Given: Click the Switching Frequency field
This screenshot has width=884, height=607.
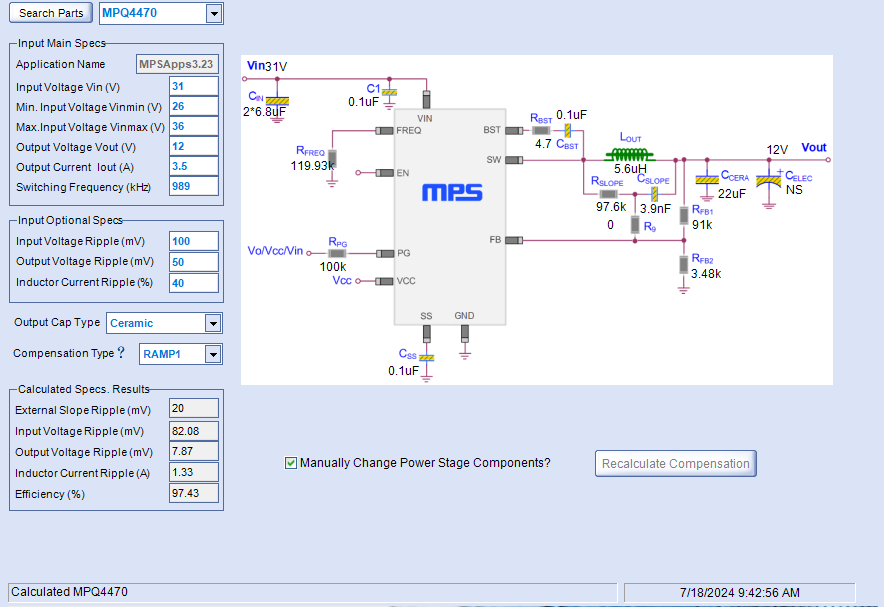Looking at the screenshot, I should [193, 187].
